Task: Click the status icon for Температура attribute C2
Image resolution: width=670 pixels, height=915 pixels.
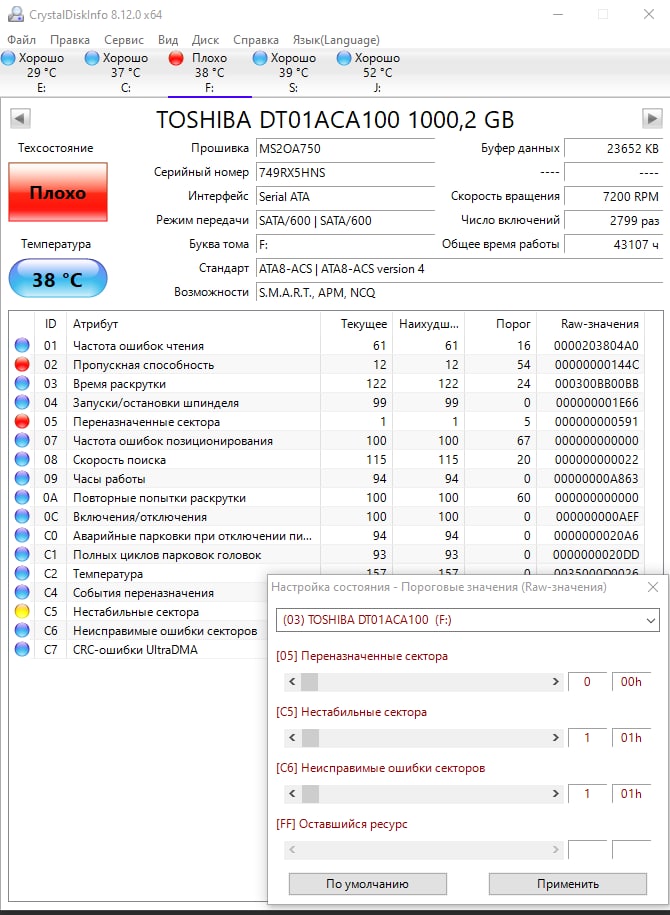Action: (22, 574)
